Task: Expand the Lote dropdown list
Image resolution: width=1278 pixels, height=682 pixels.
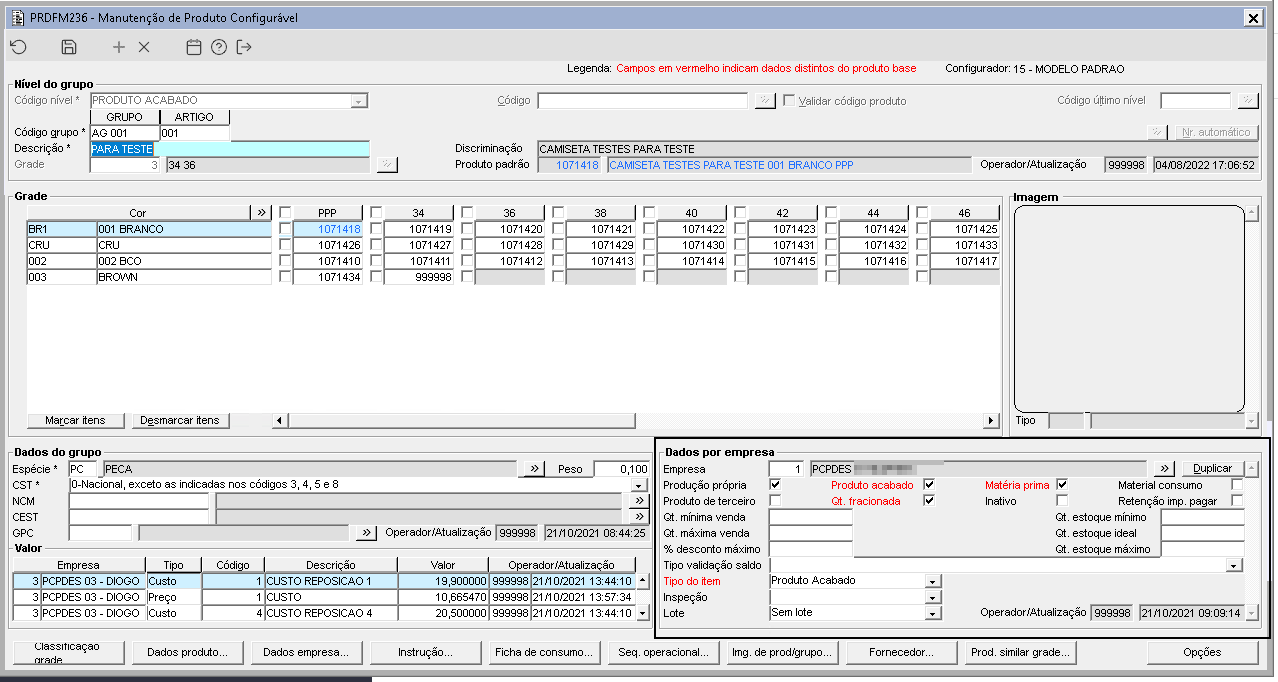Action: 933,613
